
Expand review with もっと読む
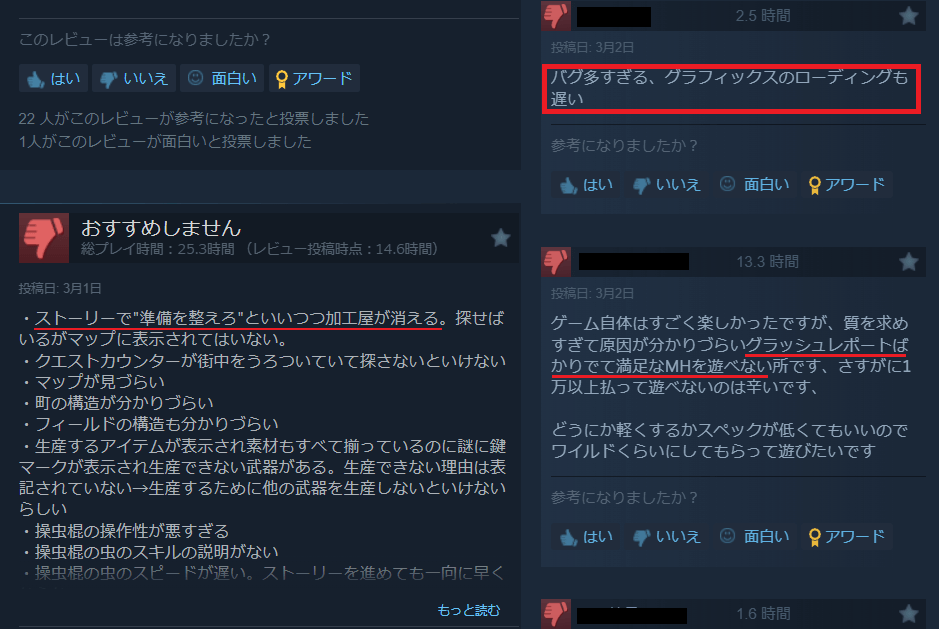468,610
